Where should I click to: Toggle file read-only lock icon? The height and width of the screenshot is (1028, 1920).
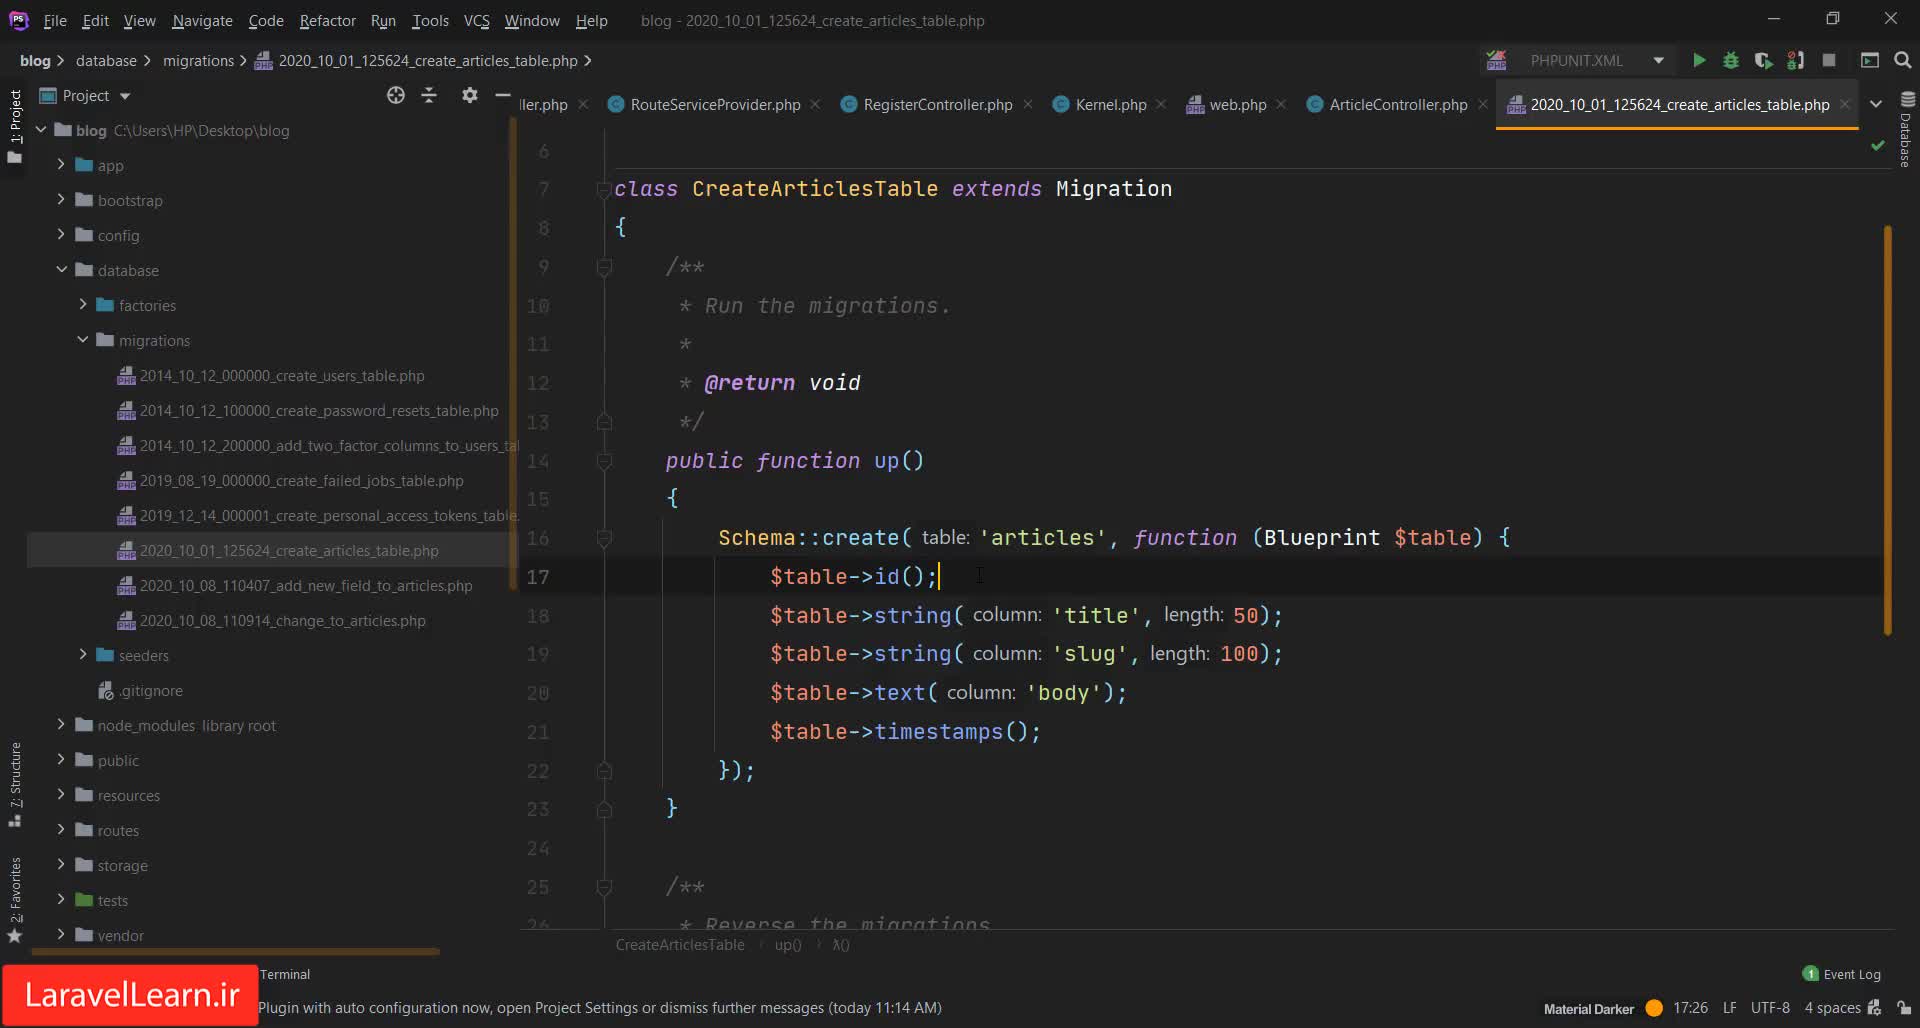(1904, 1008)
